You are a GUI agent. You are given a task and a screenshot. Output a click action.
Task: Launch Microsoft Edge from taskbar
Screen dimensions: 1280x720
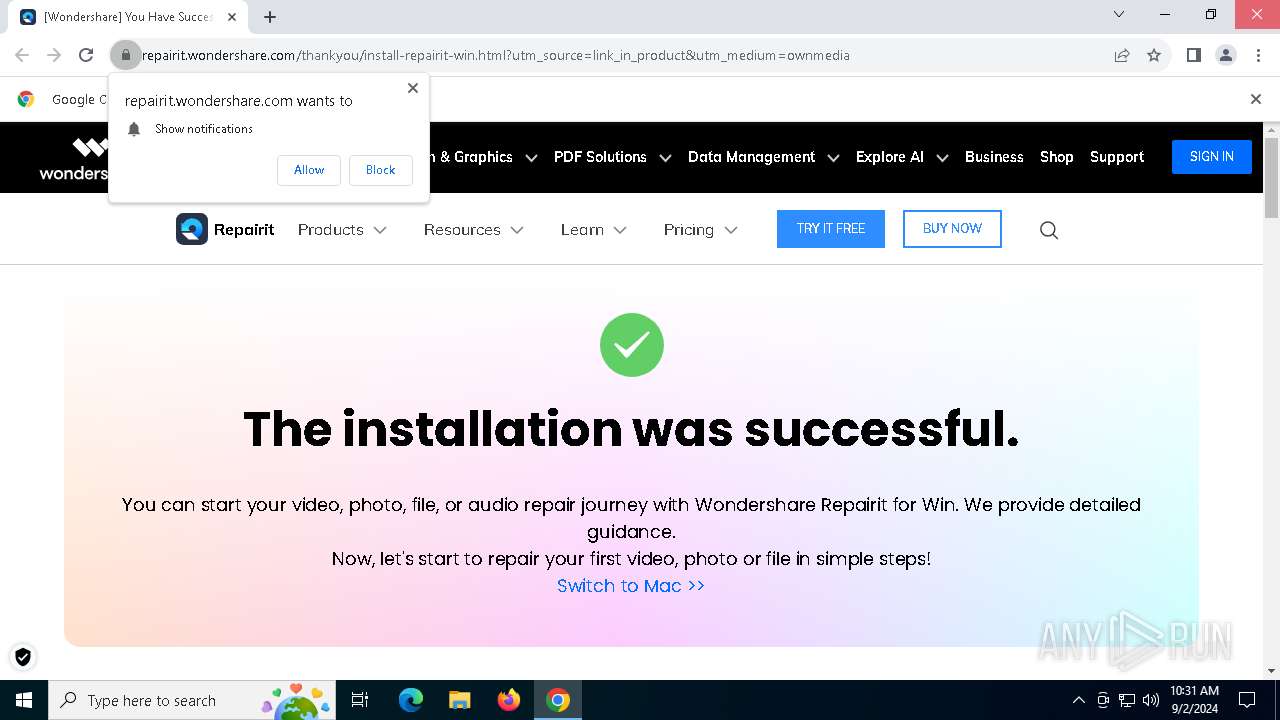[x=411, y=700]
